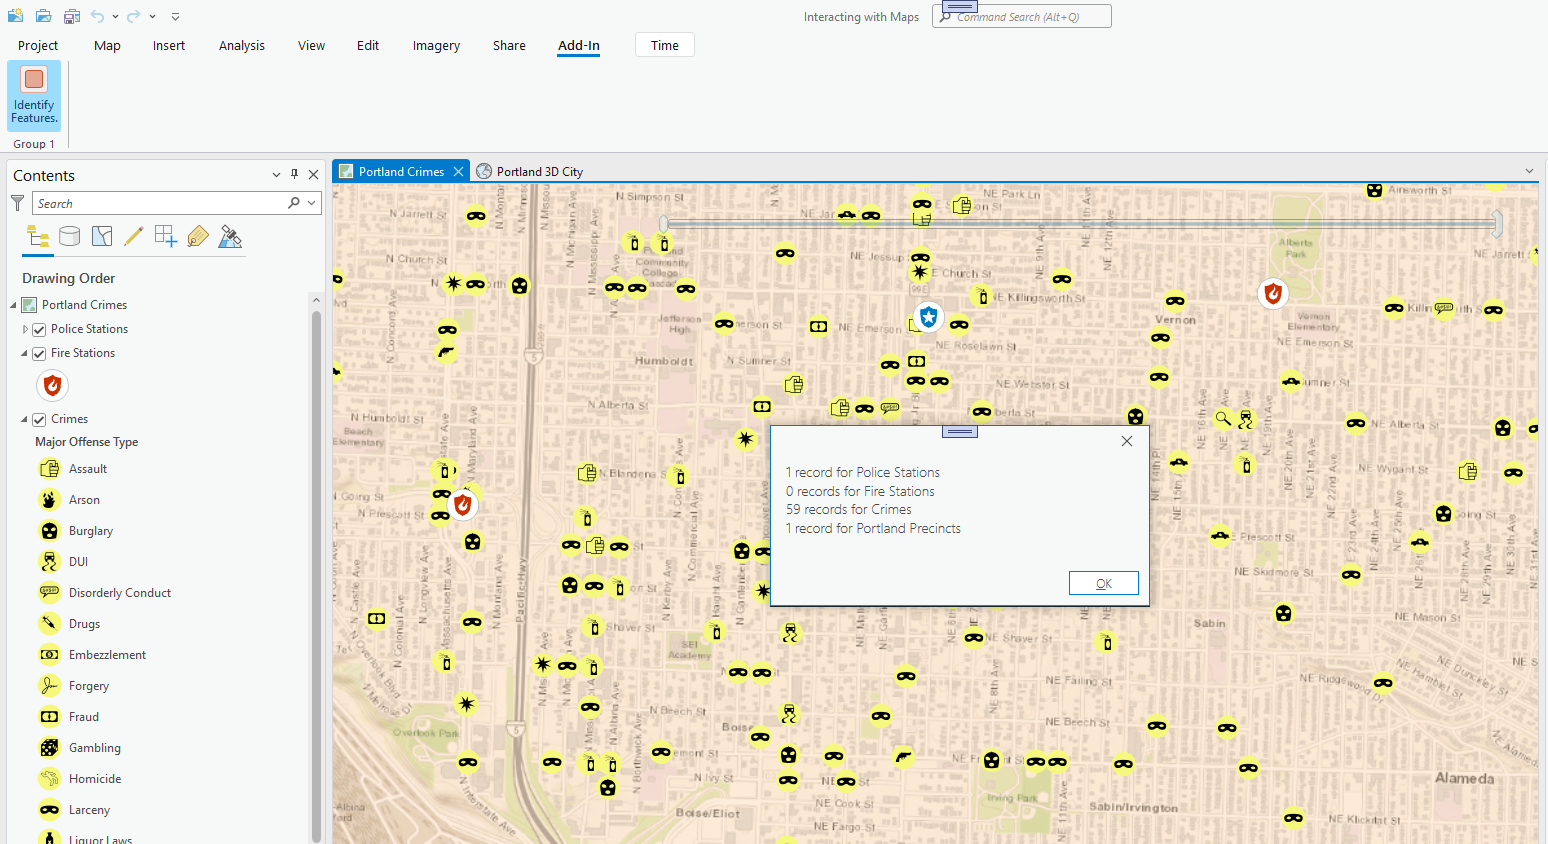This screenshot has width=1548, height=844.
Task: Click OK on the identify results dialog
Action: click(x=1103, y=583)
